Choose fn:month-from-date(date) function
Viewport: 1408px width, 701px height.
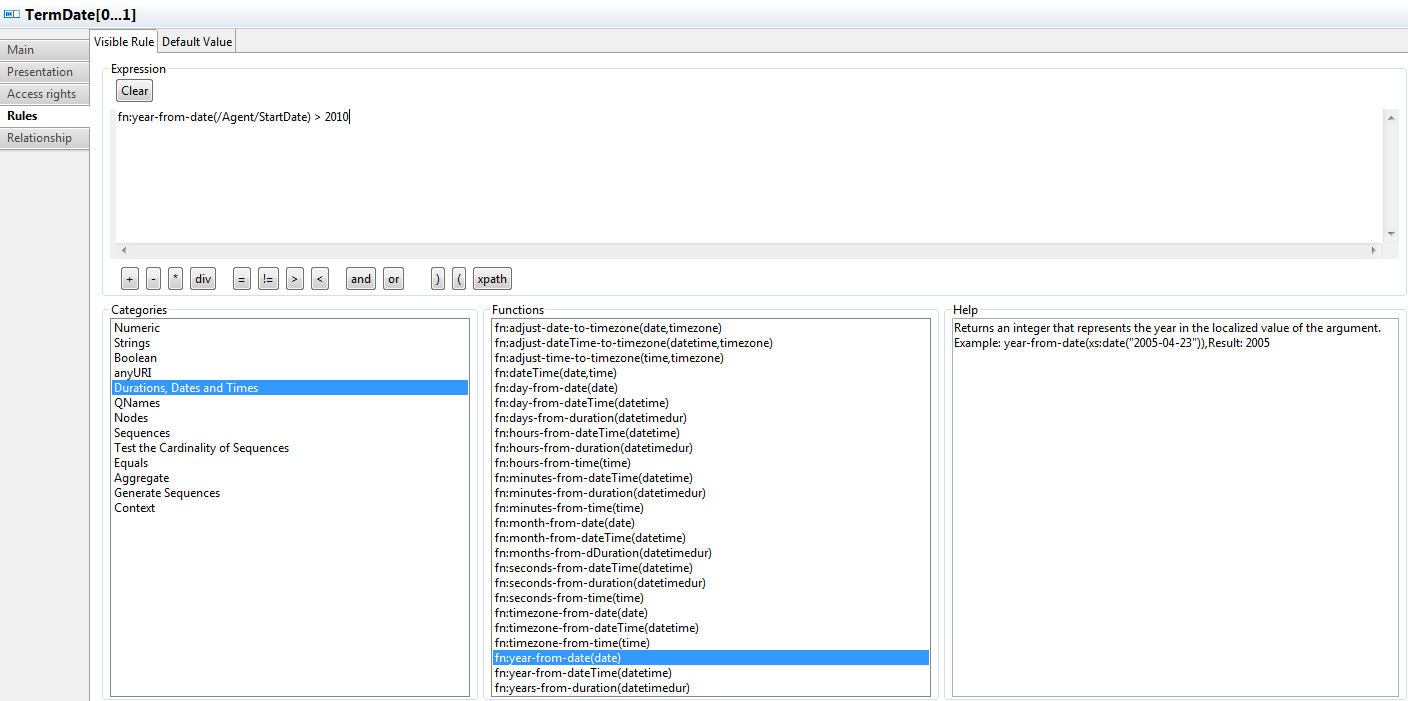click(564, 523)
